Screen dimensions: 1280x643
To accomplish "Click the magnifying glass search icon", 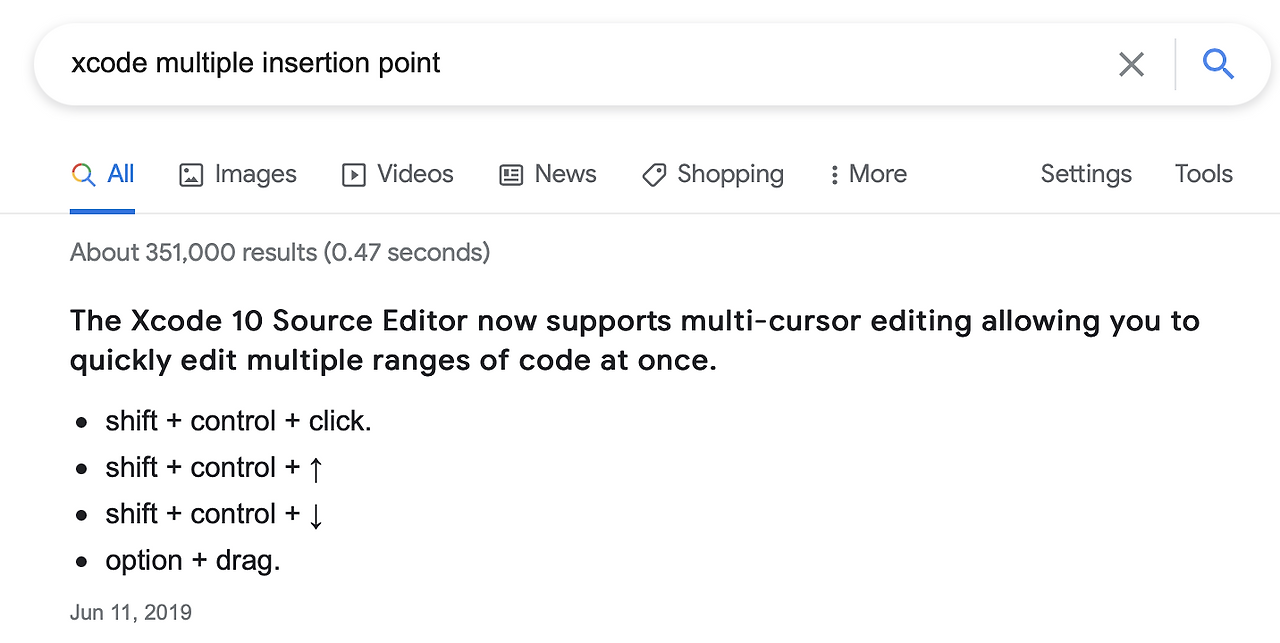I will pos(1218,63).
